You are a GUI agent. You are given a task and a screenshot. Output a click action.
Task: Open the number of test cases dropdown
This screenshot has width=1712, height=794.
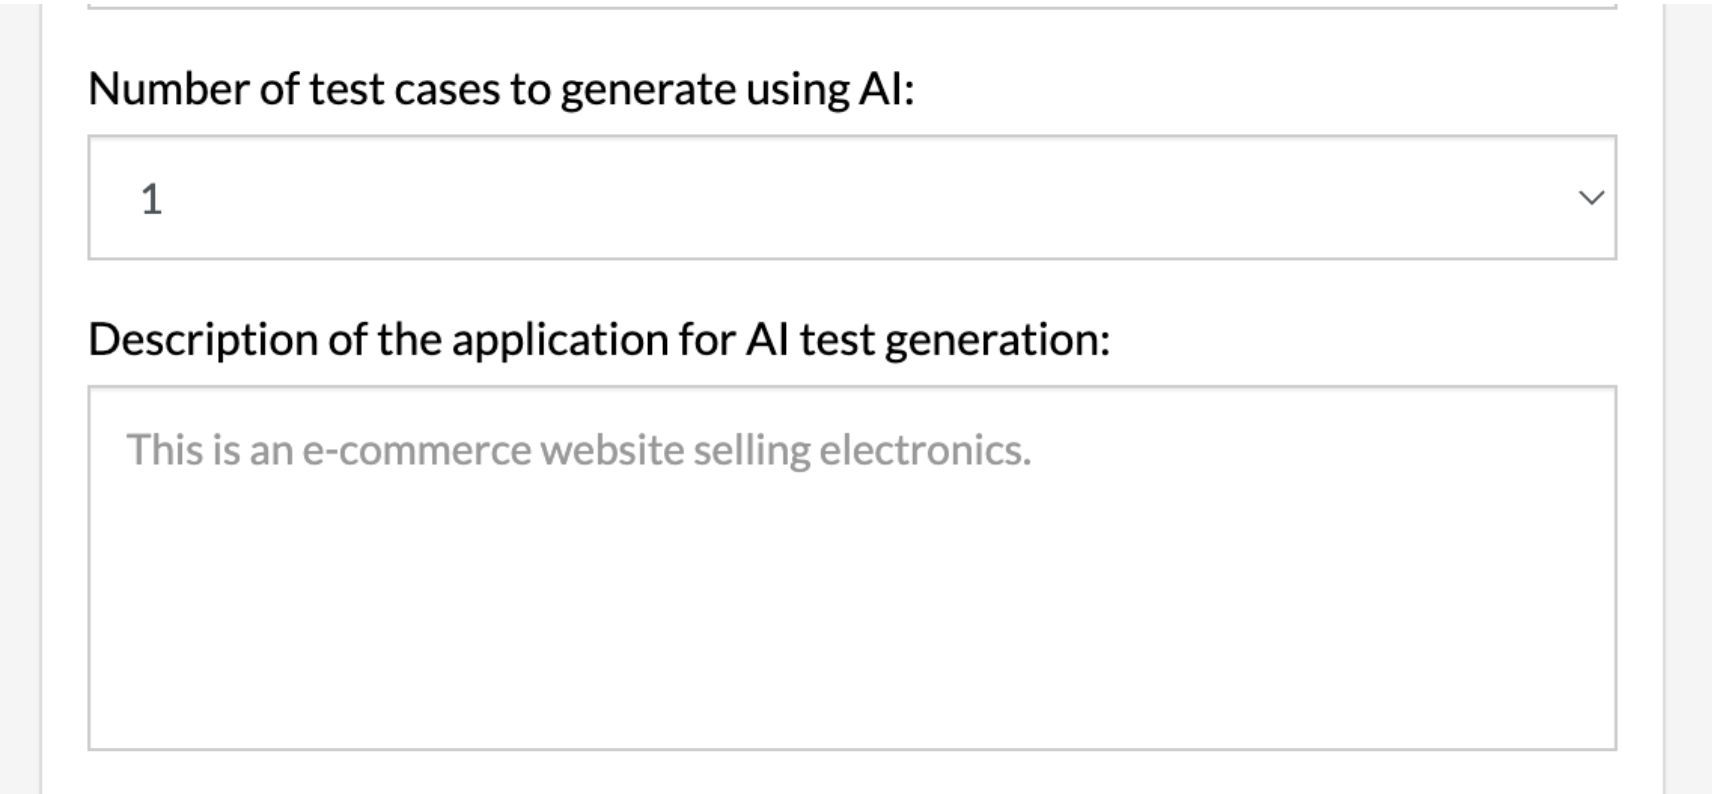[852, 198]
